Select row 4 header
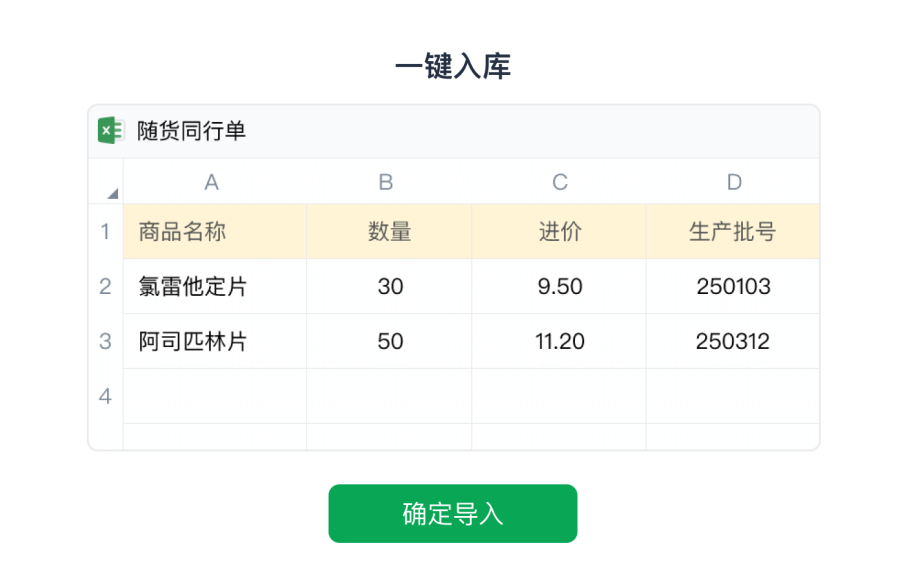 106,396
